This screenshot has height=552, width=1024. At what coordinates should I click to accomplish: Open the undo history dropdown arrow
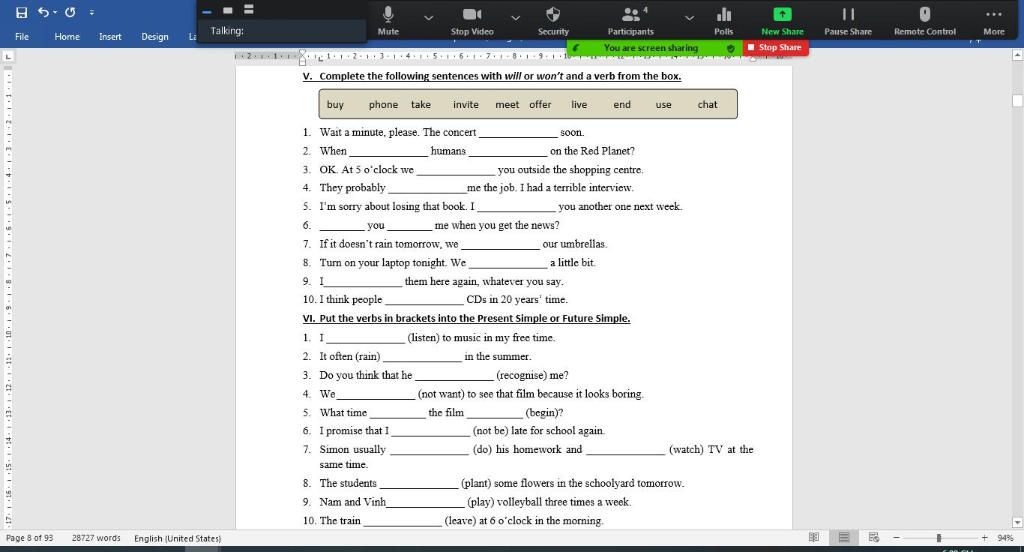pos(55,12)
